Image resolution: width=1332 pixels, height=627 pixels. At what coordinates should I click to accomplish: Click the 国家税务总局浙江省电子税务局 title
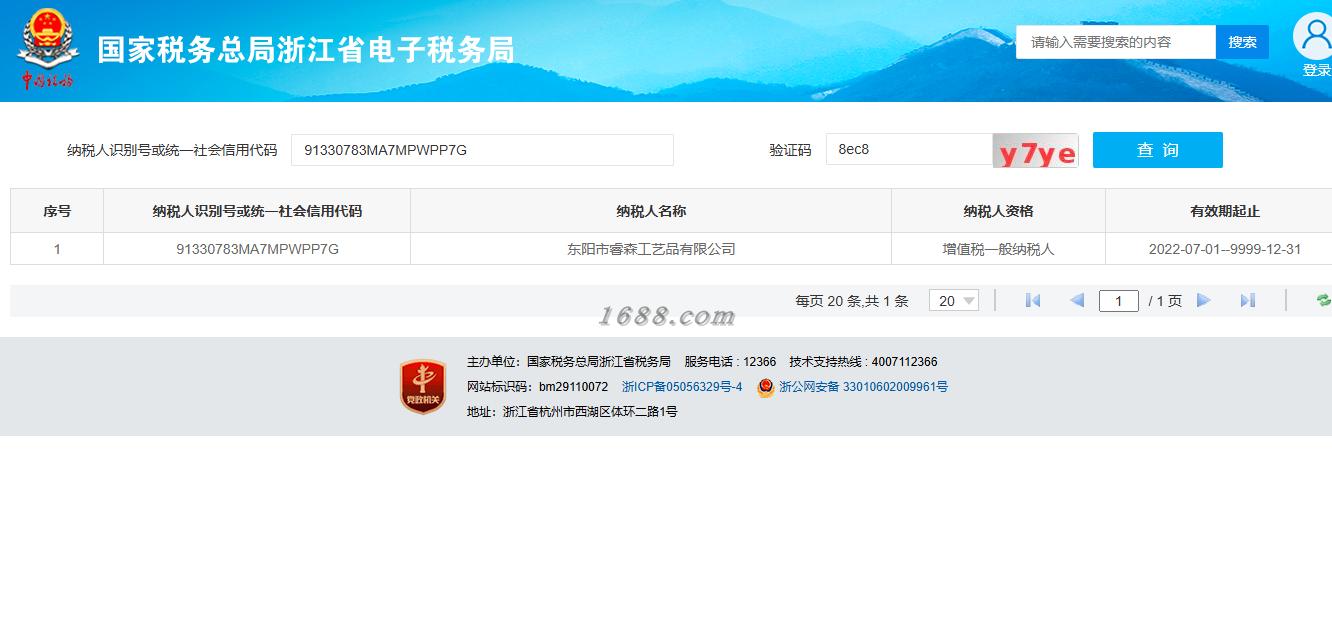[x=306, y=50]
